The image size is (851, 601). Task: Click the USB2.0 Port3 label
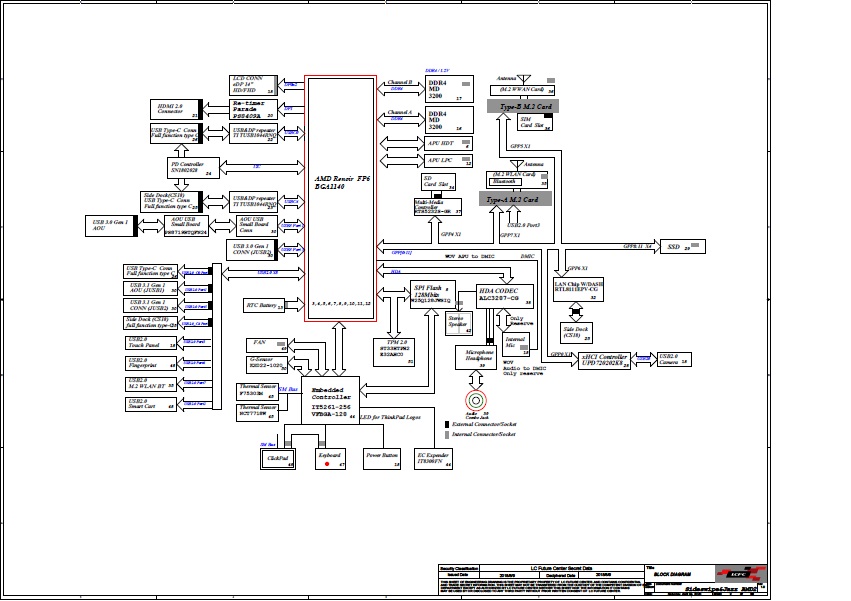(523, 225)
